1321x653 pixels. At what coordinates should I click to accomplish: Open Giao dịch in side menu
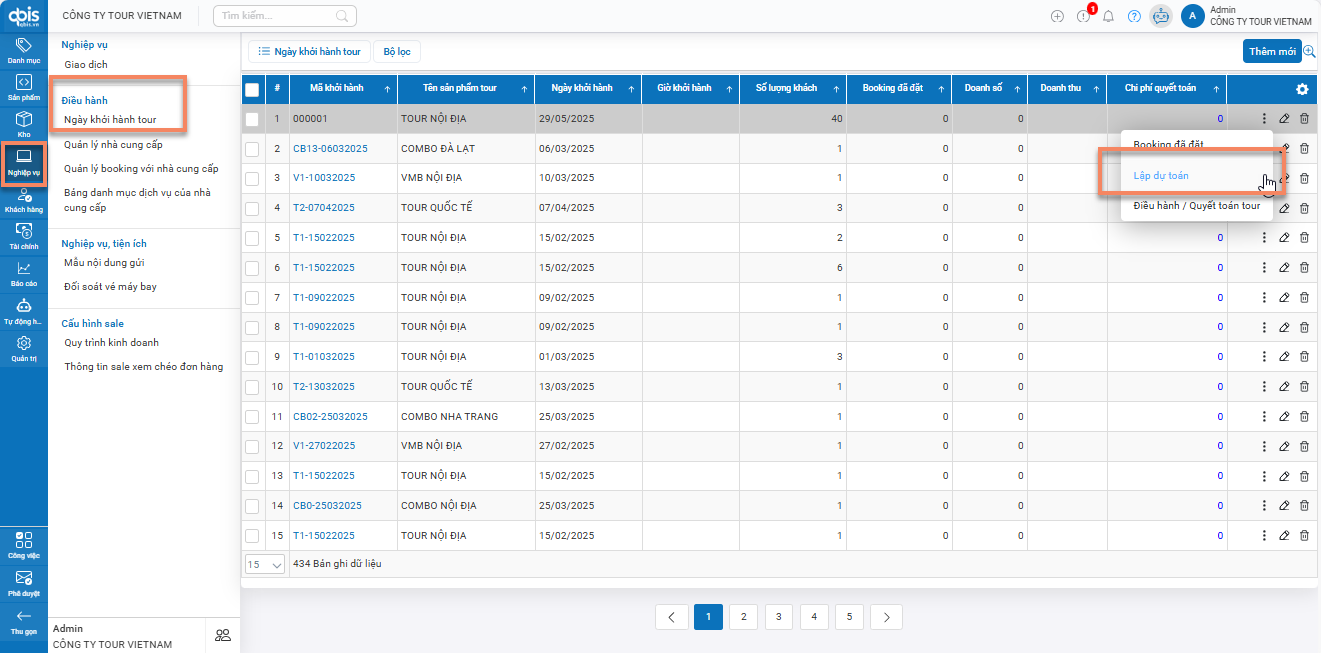pos(86,64)
